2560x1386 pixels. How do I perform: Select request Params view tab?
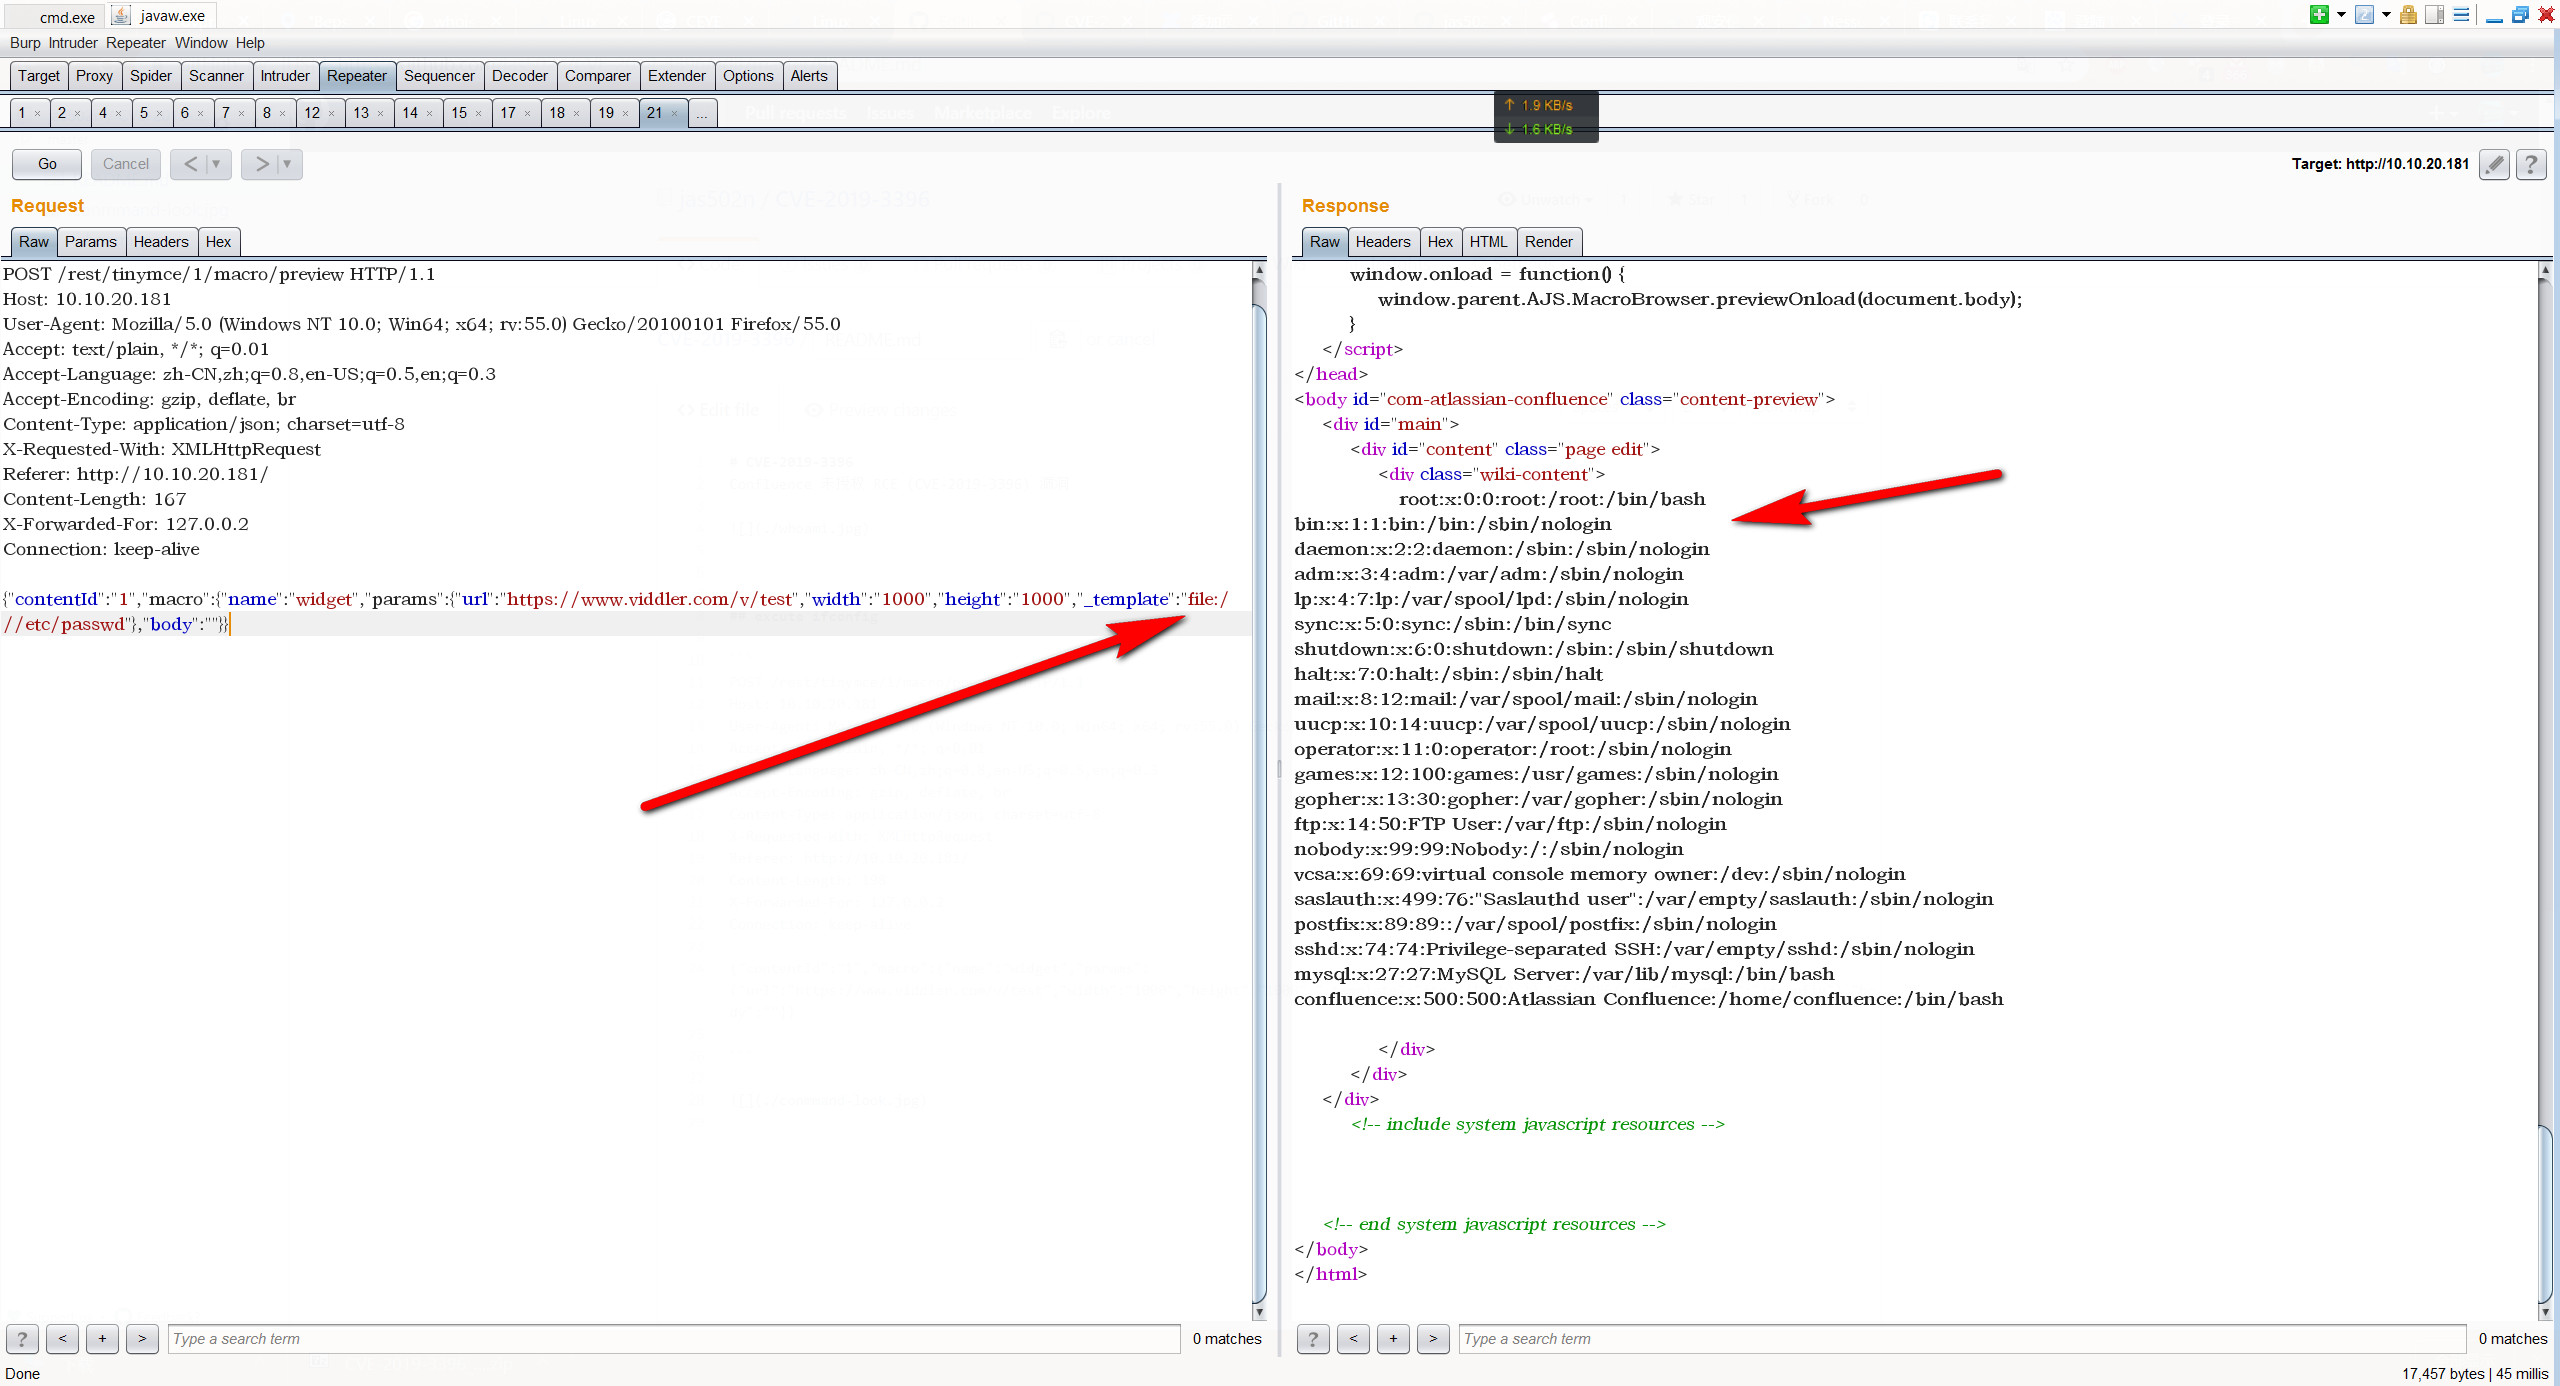click(x=91, y=242)
